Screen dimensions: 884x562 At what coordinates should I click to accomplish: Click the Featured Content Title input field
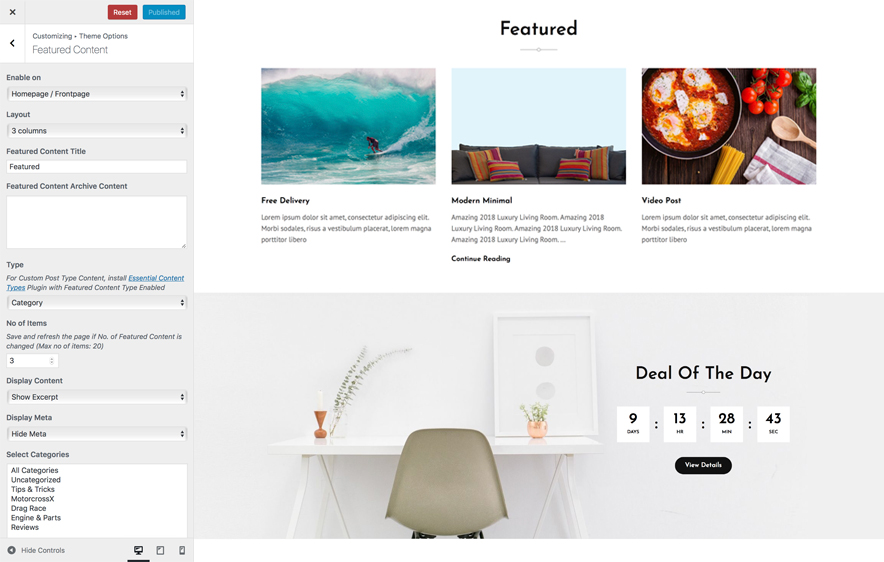97,167
